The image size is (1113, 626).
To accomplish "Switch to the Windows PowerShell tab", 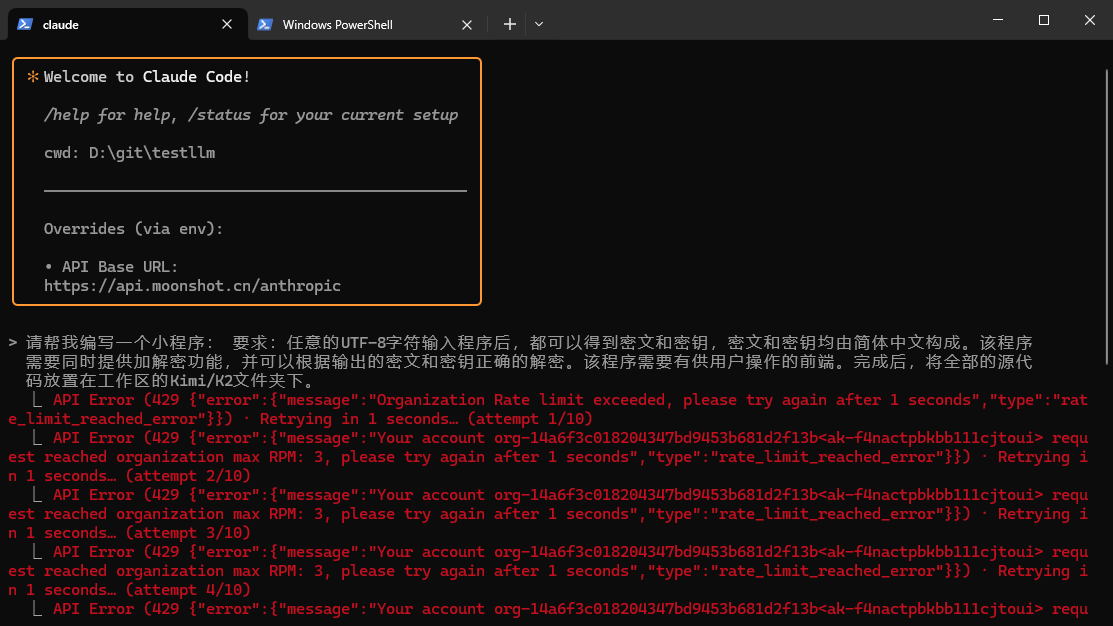I will pyautogui.click(x=366, y=24).
